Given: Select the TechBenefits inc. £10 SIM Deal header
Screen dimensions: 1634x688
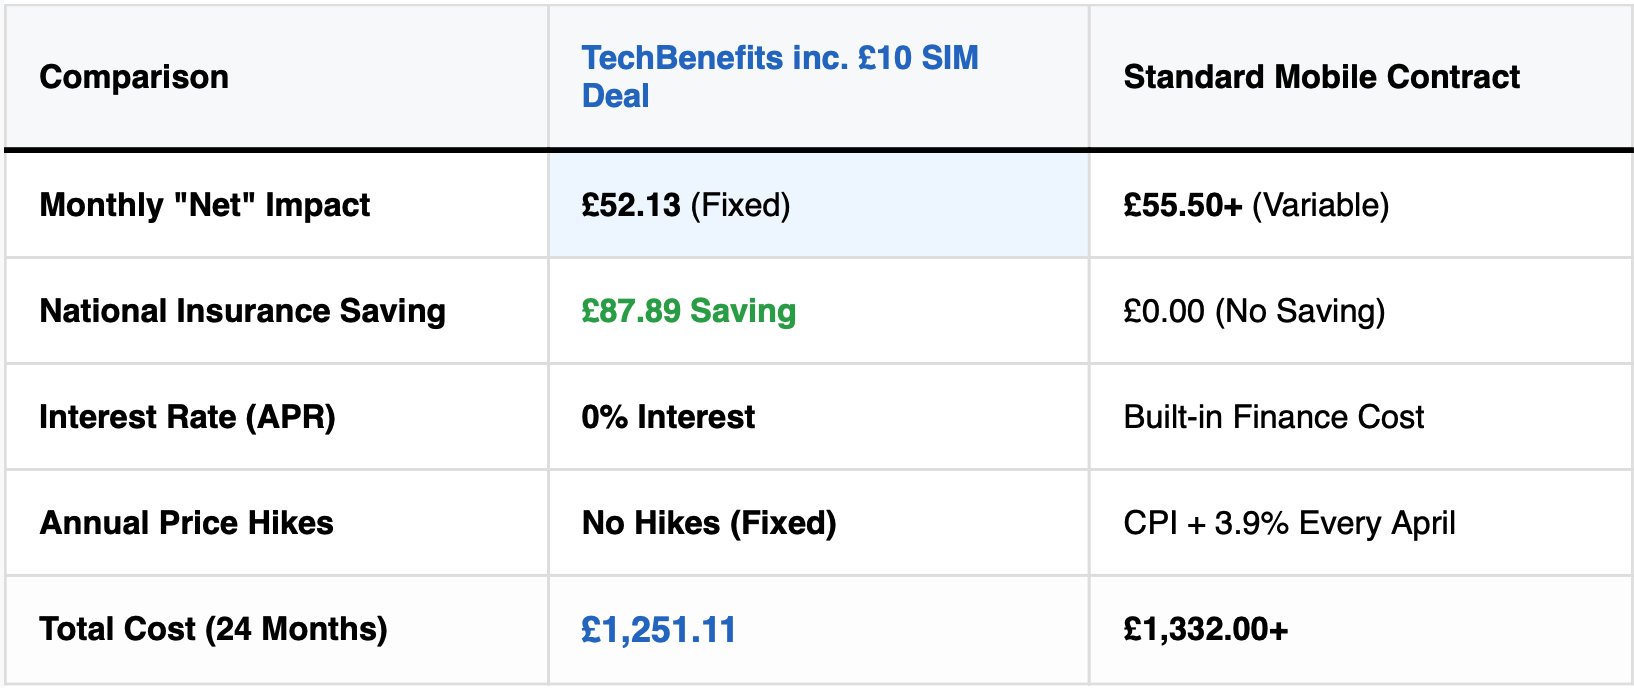Looking at the screenshot, I should point(780,77).
